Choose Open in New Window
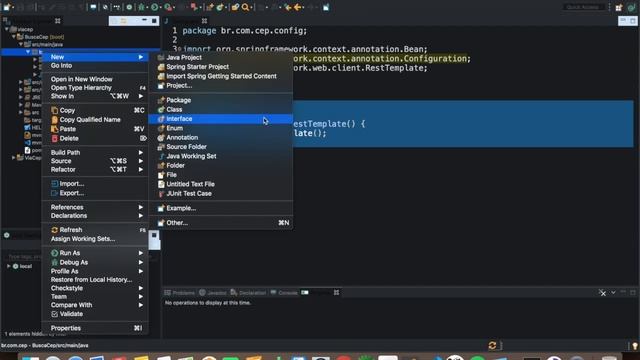Viewport: 640px width, 360px height. pos(95,79)
